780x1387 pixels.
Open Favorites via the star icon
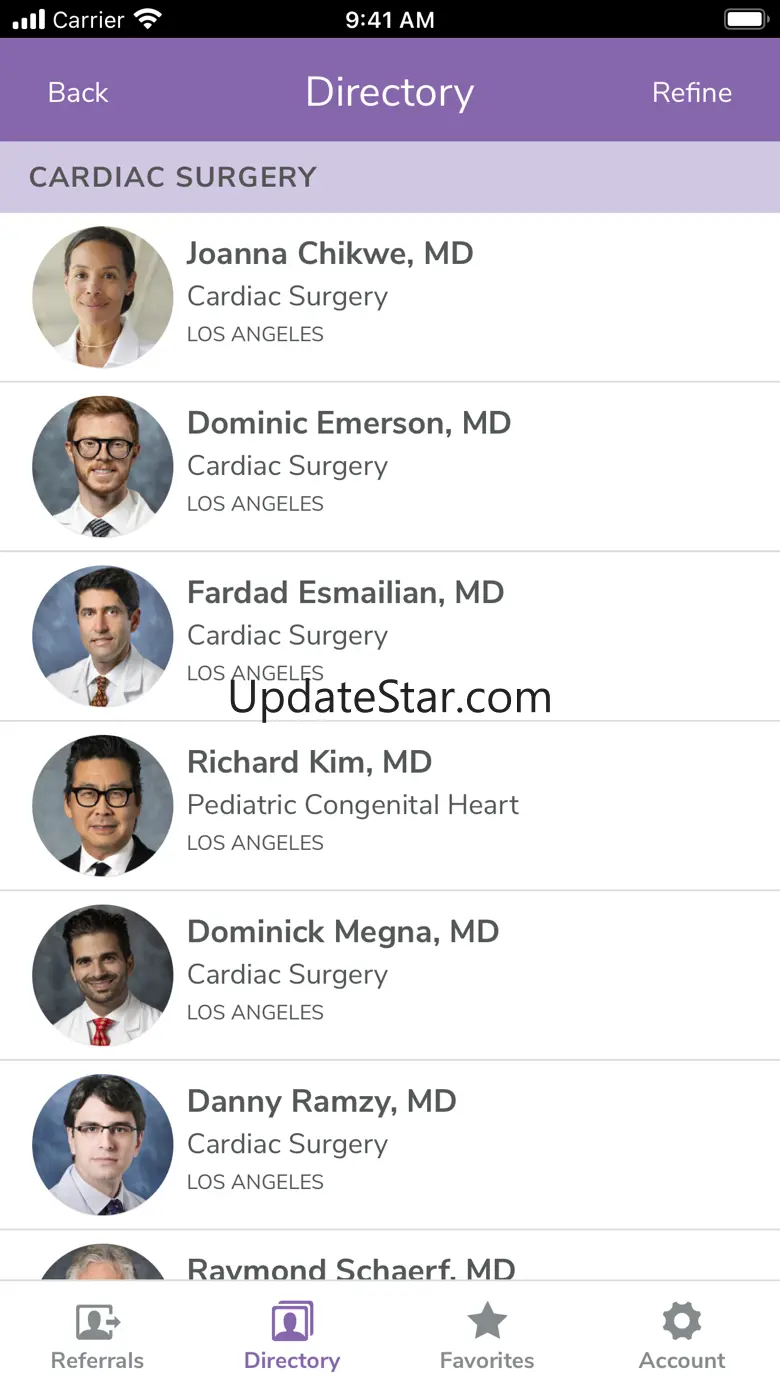coord(487,1322)
